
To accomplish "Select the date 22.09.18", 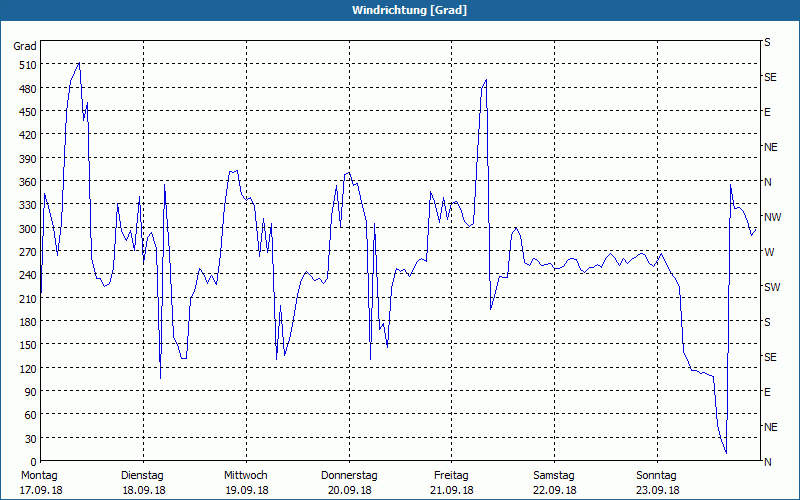I will [555, 491].
